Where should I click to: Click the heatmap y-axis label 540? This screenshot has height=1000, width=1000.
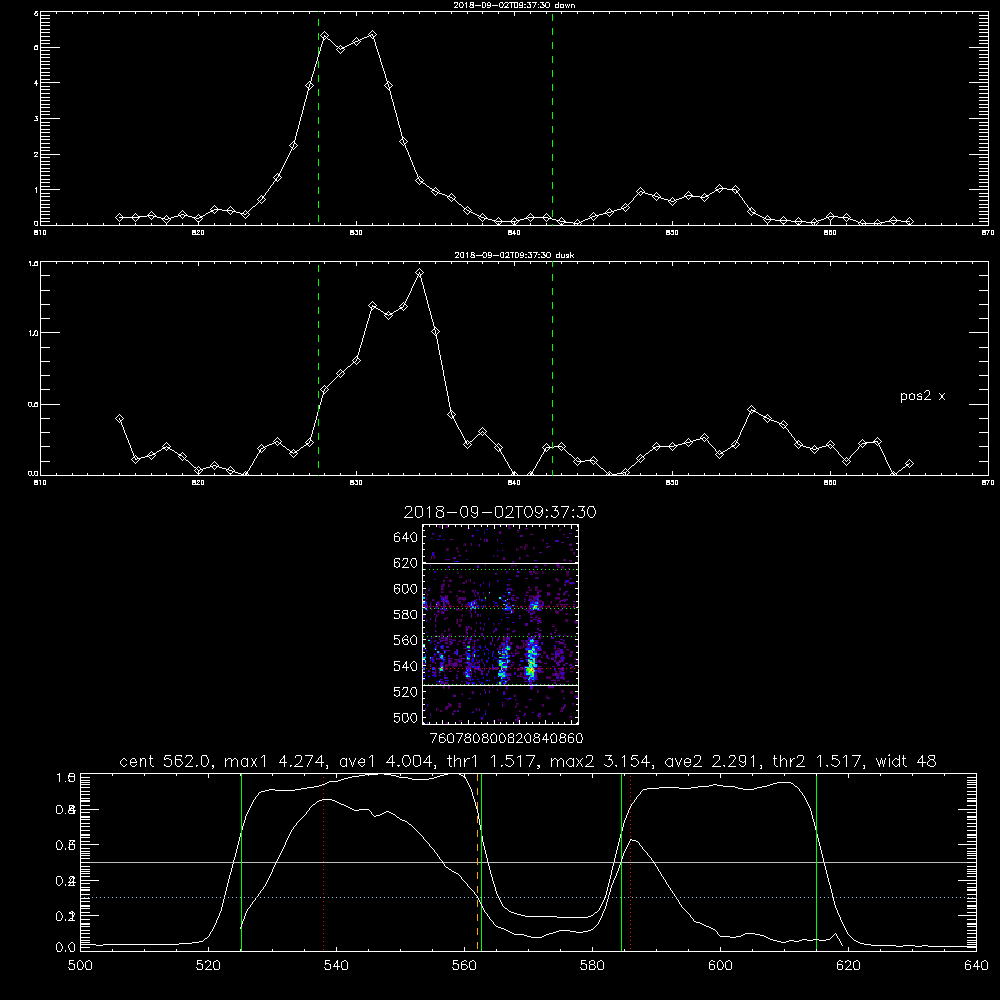[x=405, y=666]
